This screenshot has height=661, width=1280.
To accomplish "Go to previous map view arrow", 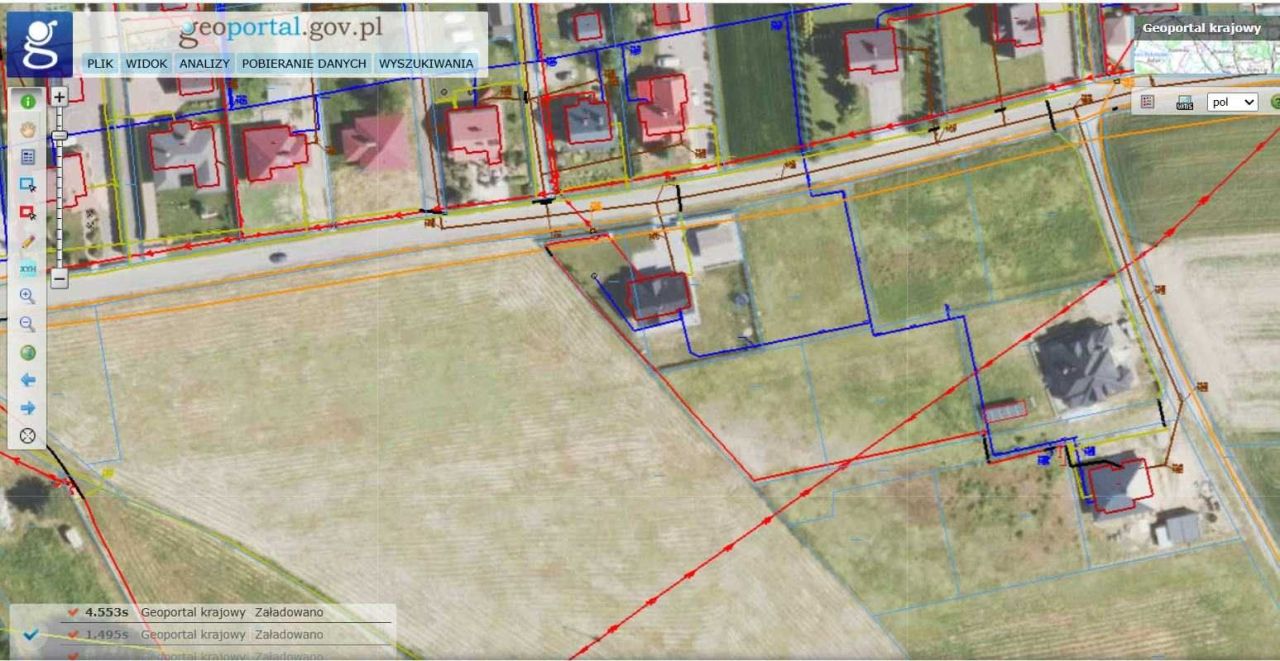I will coord(28,381).
